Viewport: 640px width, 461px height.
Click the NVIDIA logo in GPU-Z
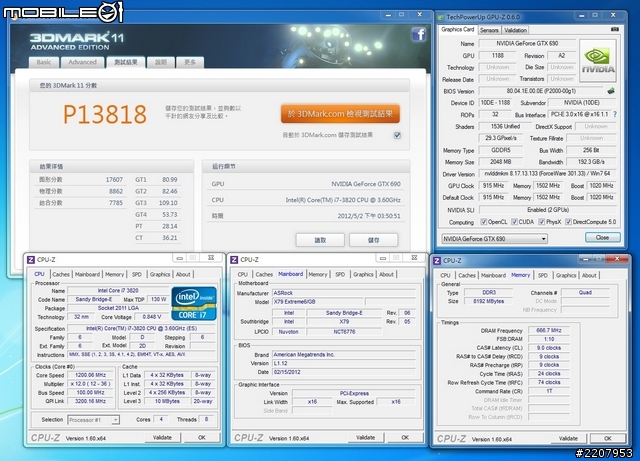point(598,61)
